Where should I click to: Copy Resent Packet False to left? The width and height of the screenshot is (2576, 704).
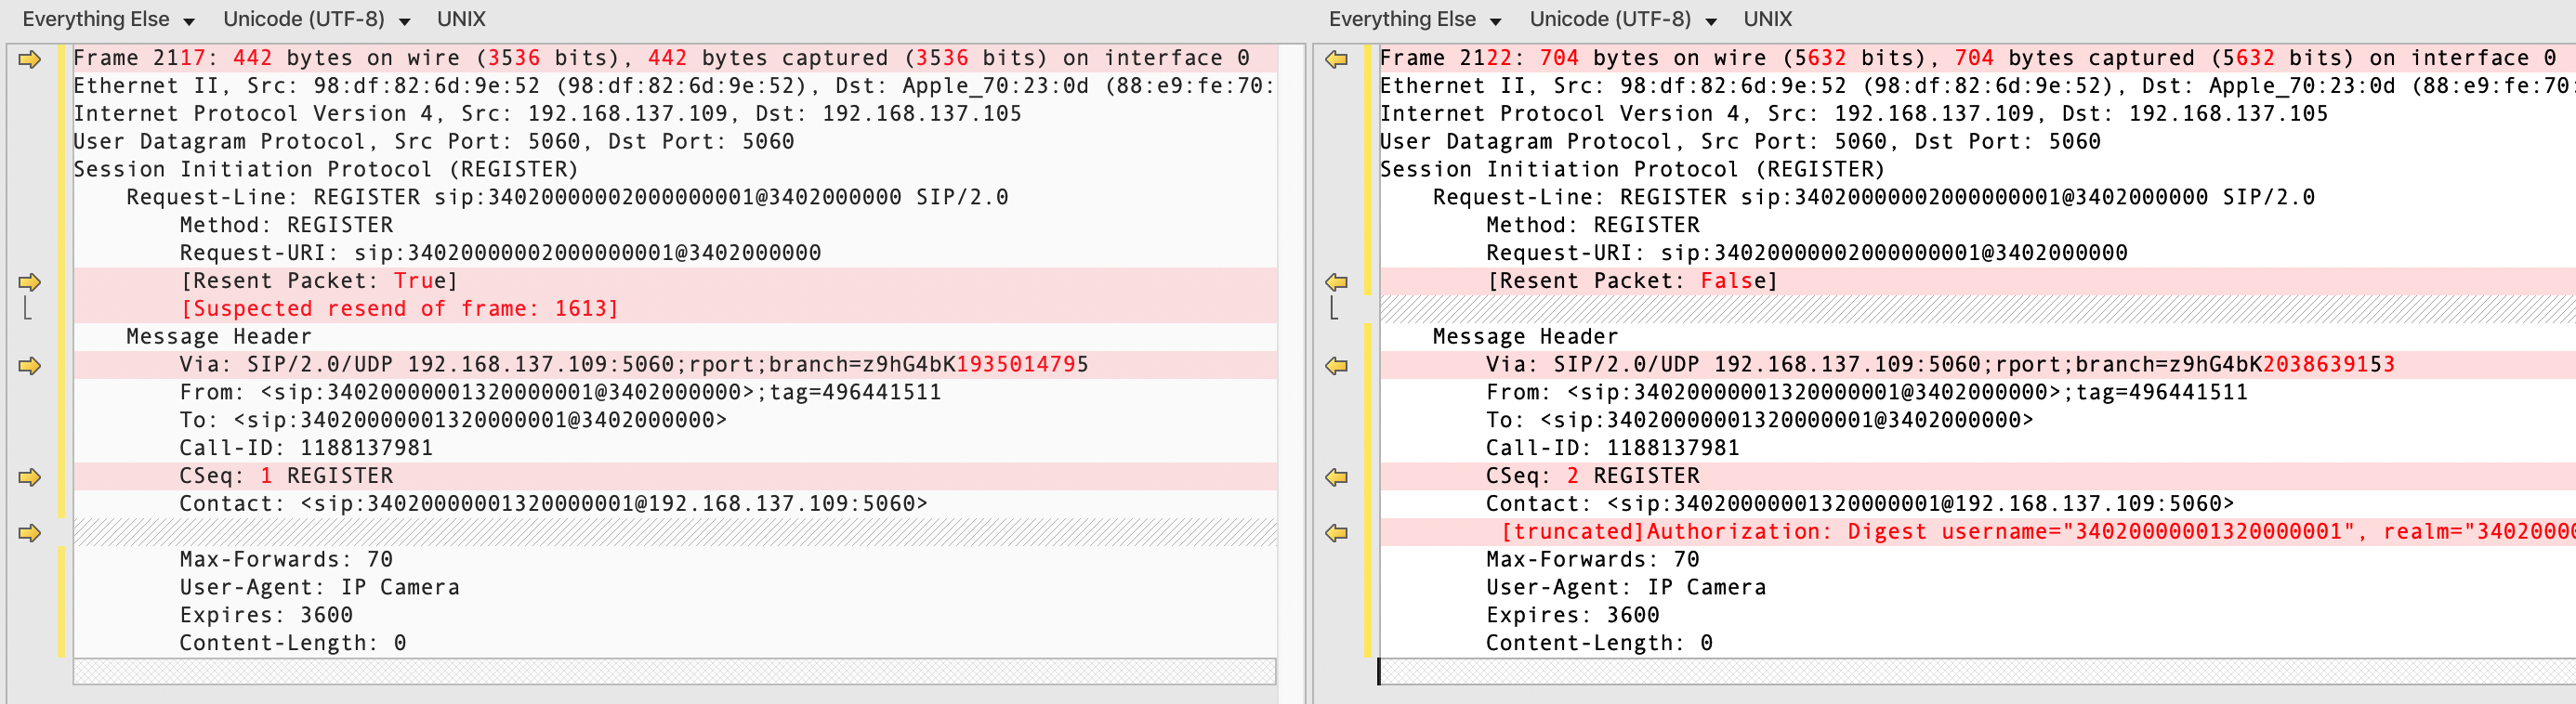click(1337, 282)
